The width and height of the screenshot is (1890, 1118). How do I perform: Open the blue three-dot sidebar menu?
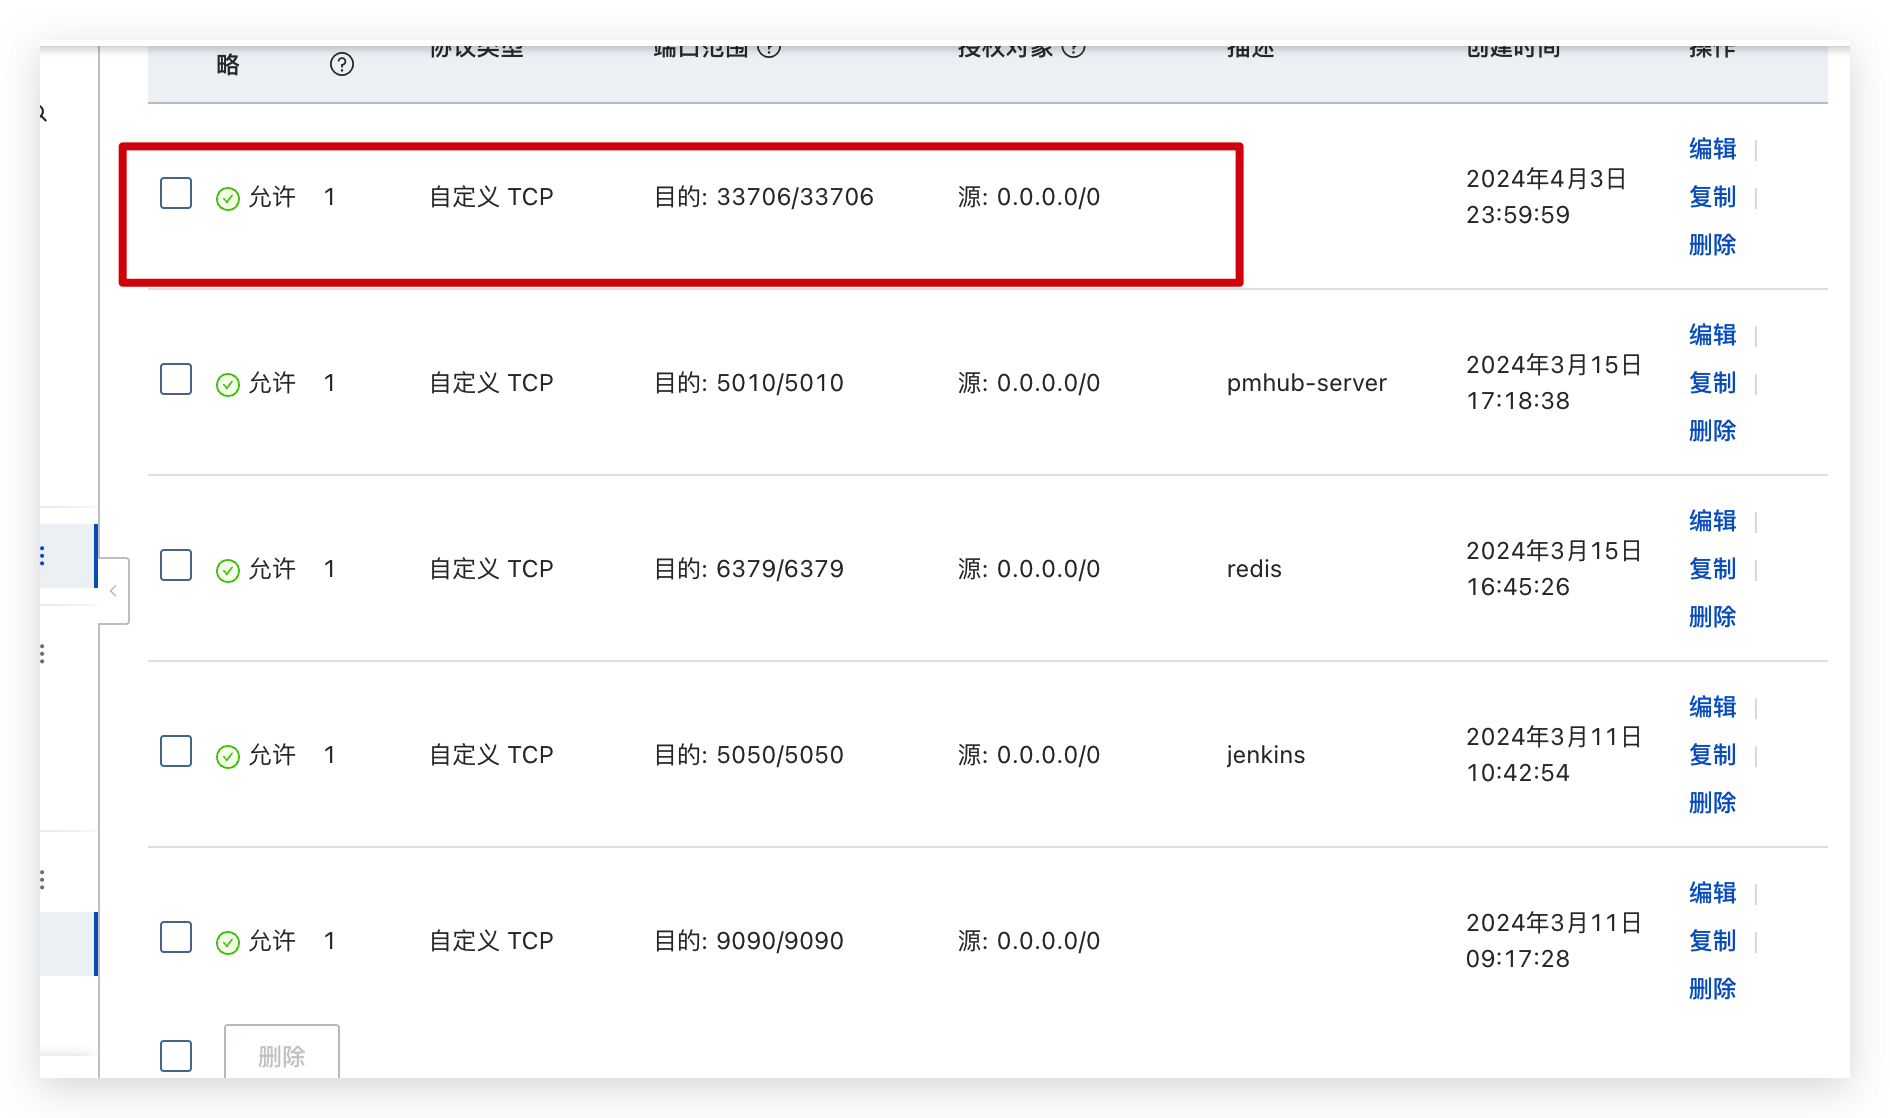click(x=42, y=556)
